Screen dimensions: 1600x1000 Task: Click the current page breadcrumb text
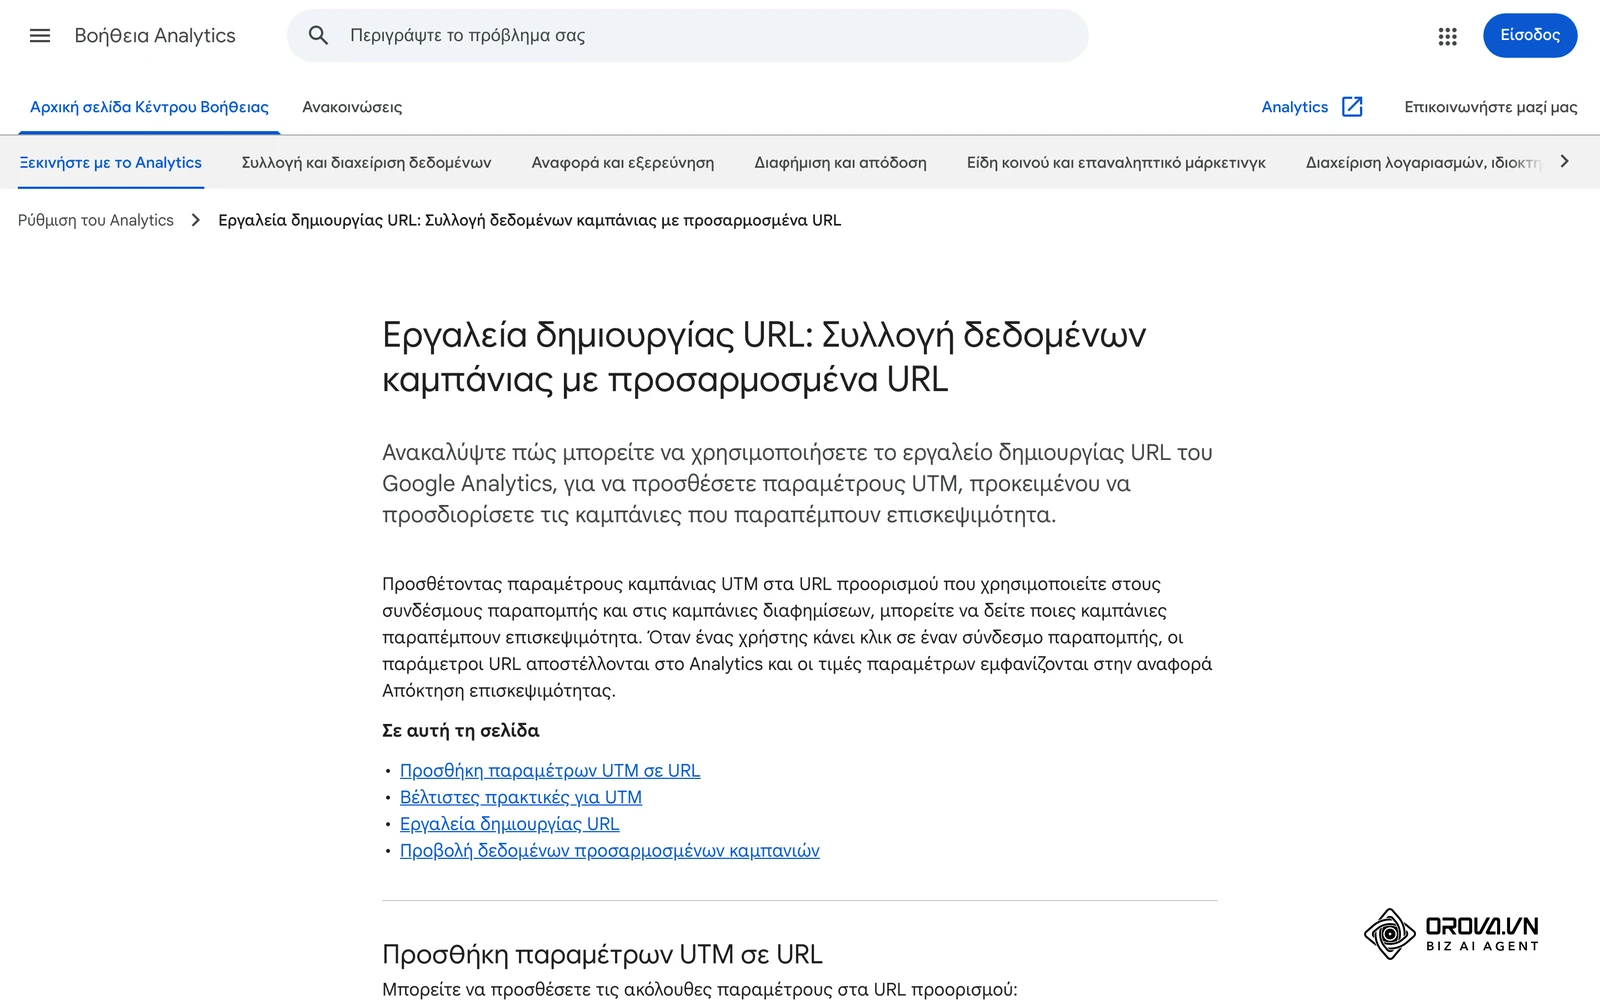point(530,220)
